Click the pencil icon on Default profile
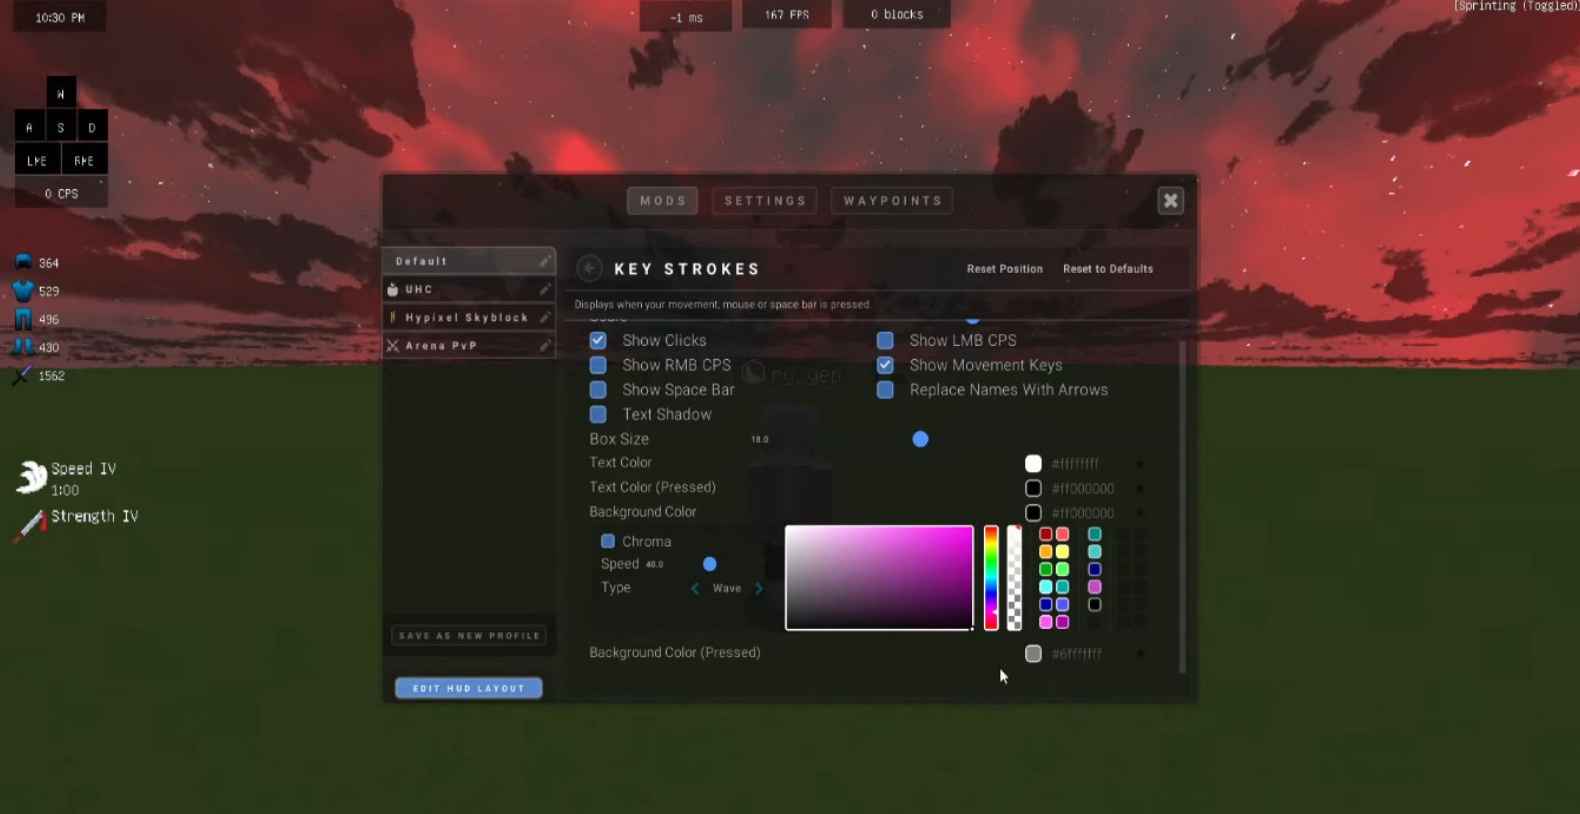Screen dimensions: 1580x814 point(544,261)
